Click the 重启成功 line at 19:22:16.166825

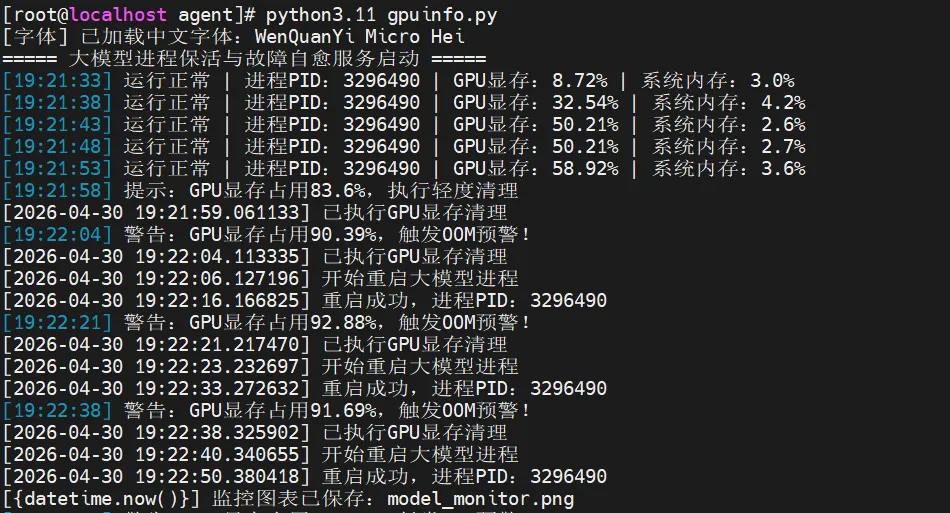[x=305, y=300]
